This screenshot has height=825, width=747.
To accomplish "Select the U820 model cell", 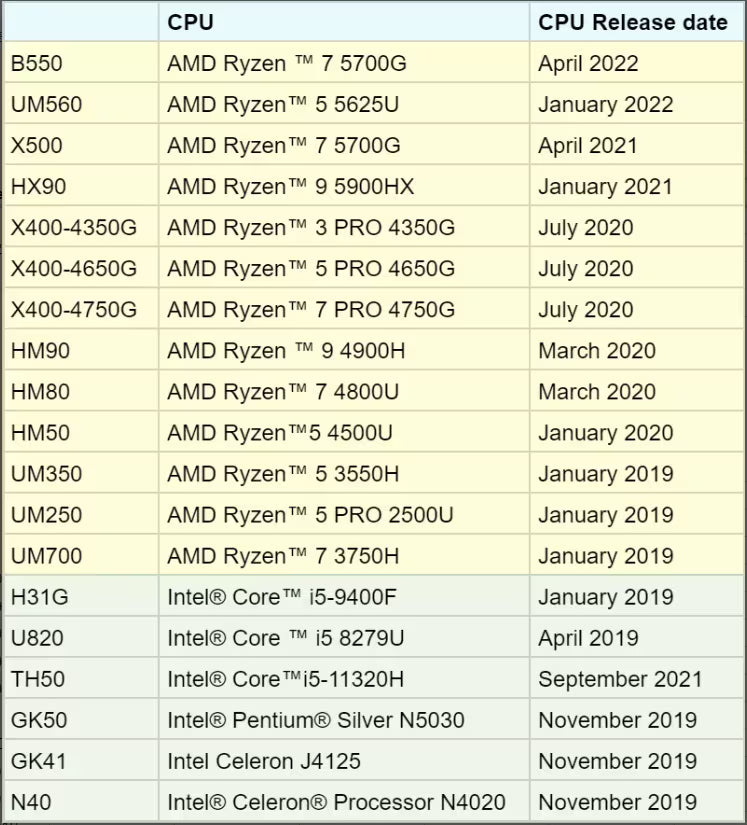I will (36, 638).
